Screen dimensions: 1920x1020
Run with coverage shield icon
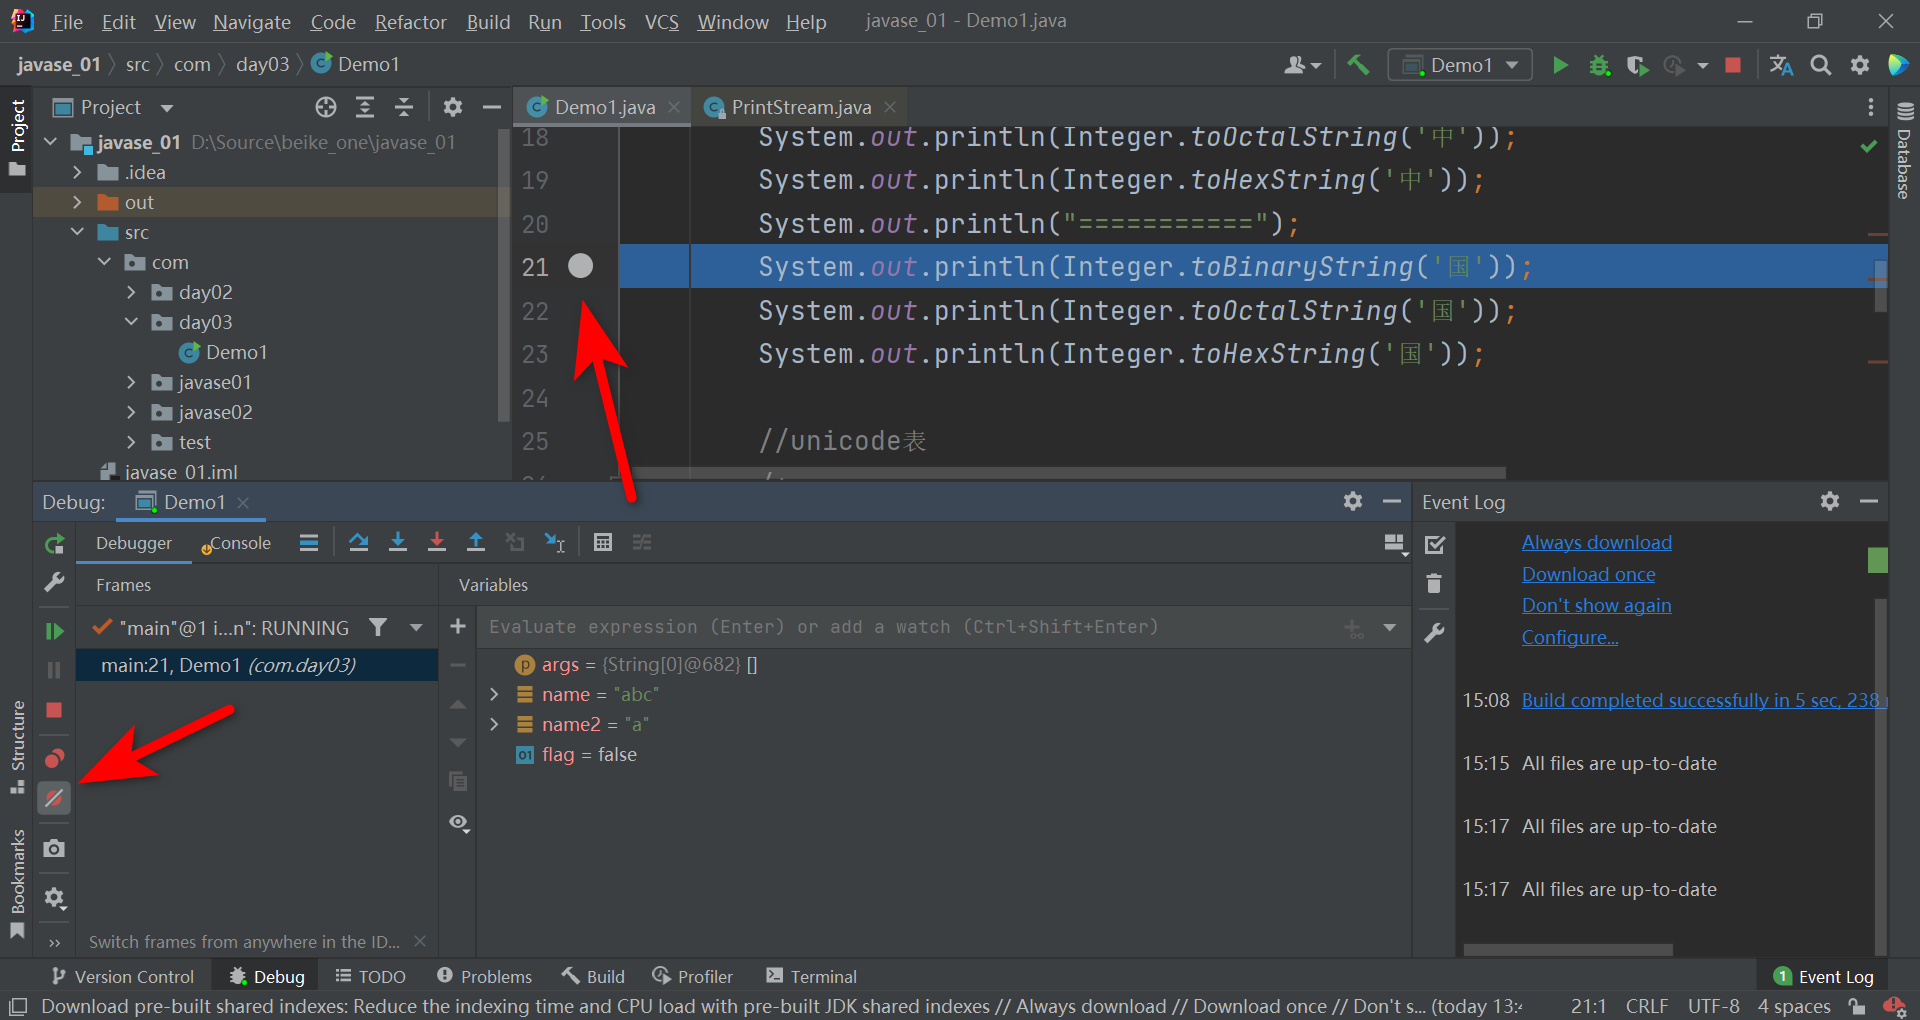click(x=1637, y=65)
